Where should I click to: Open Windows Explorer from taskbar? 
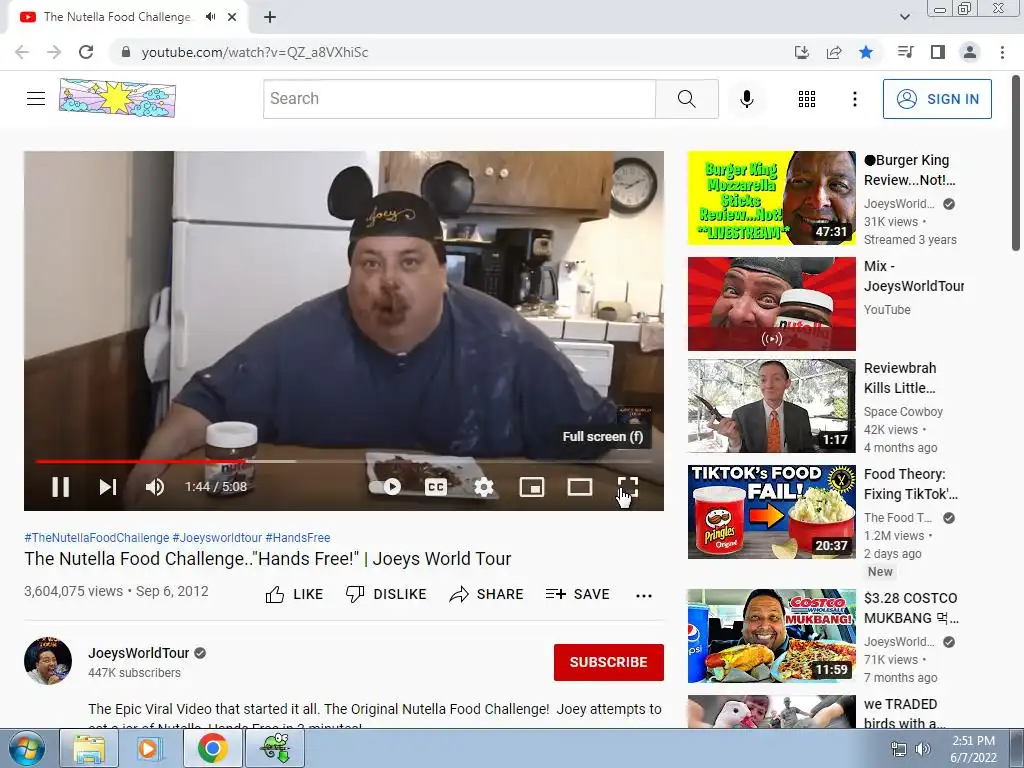tap(89, 748)
